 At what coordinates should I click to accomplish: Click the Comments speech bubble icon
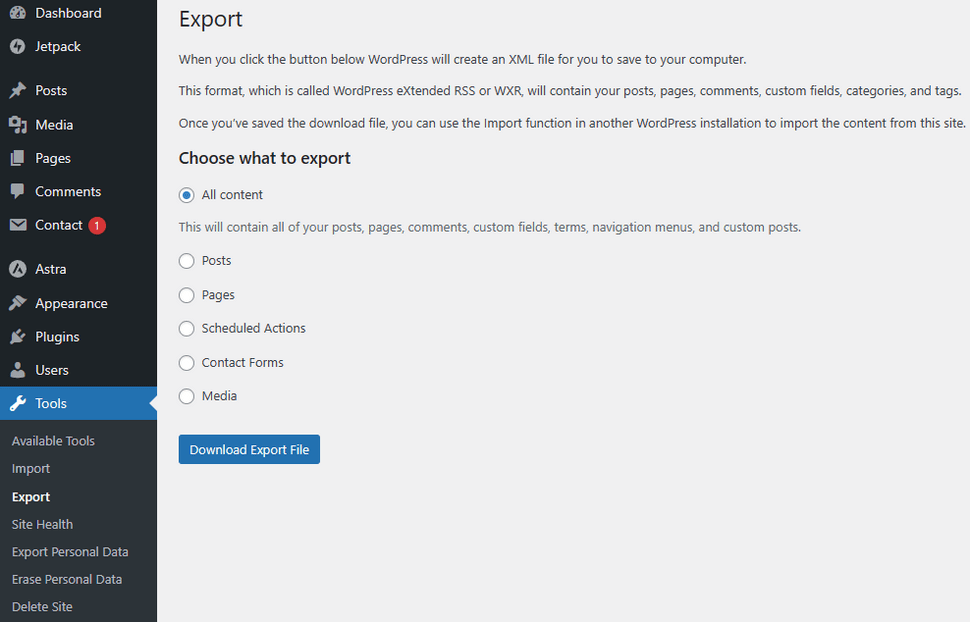click(x=18, y=192)
